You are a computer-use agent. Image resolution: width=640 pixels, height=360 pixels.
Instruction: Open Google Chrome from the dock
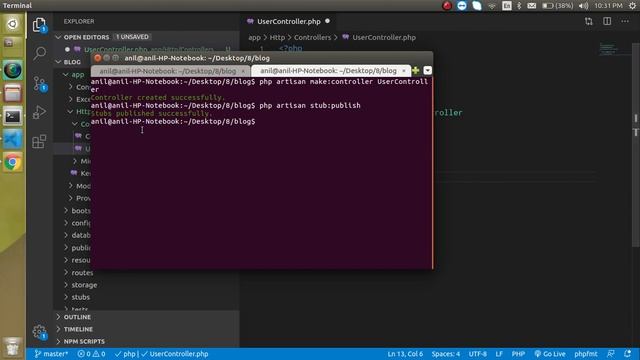tap(13, 162)
